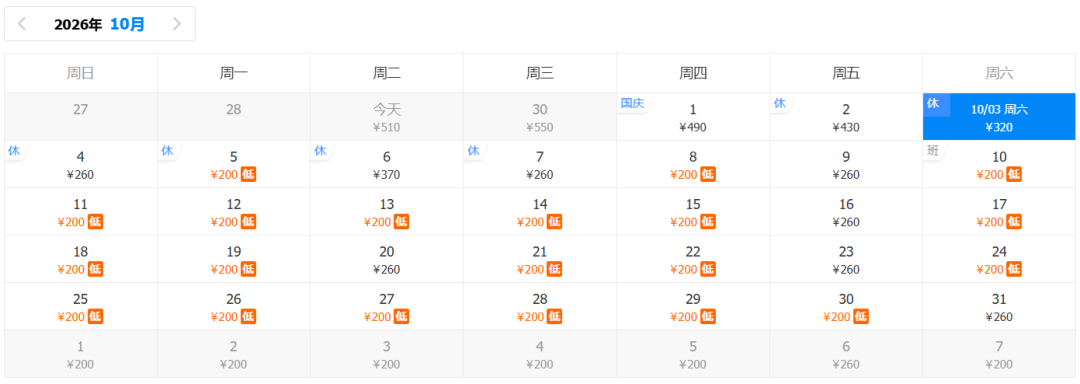This screenshot has height=384, width=1080.
Task: Choose October 19 date cell
Action: (233, 259)
